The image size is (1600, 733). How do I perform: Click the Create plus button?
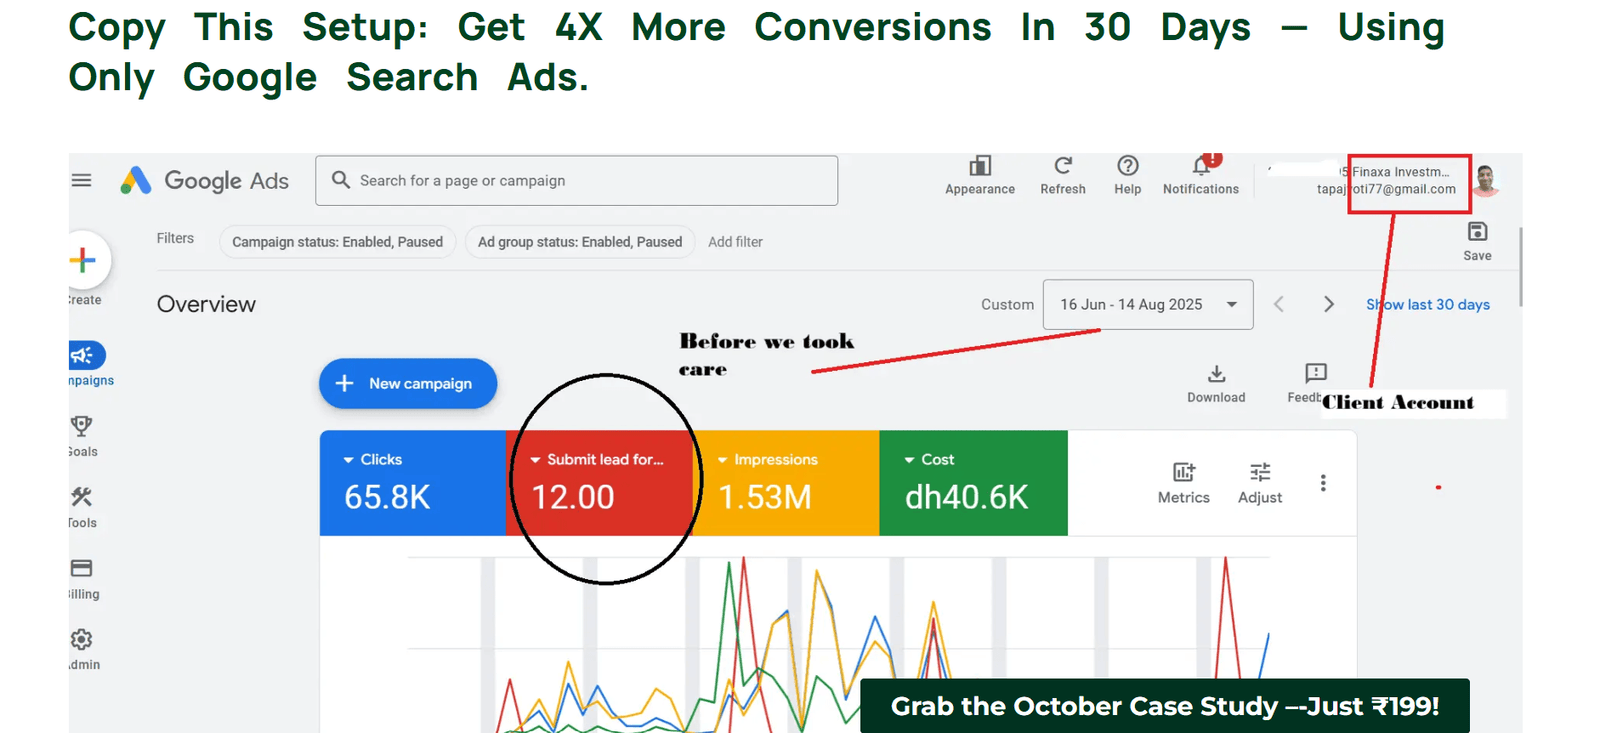[x=83, y=261]
